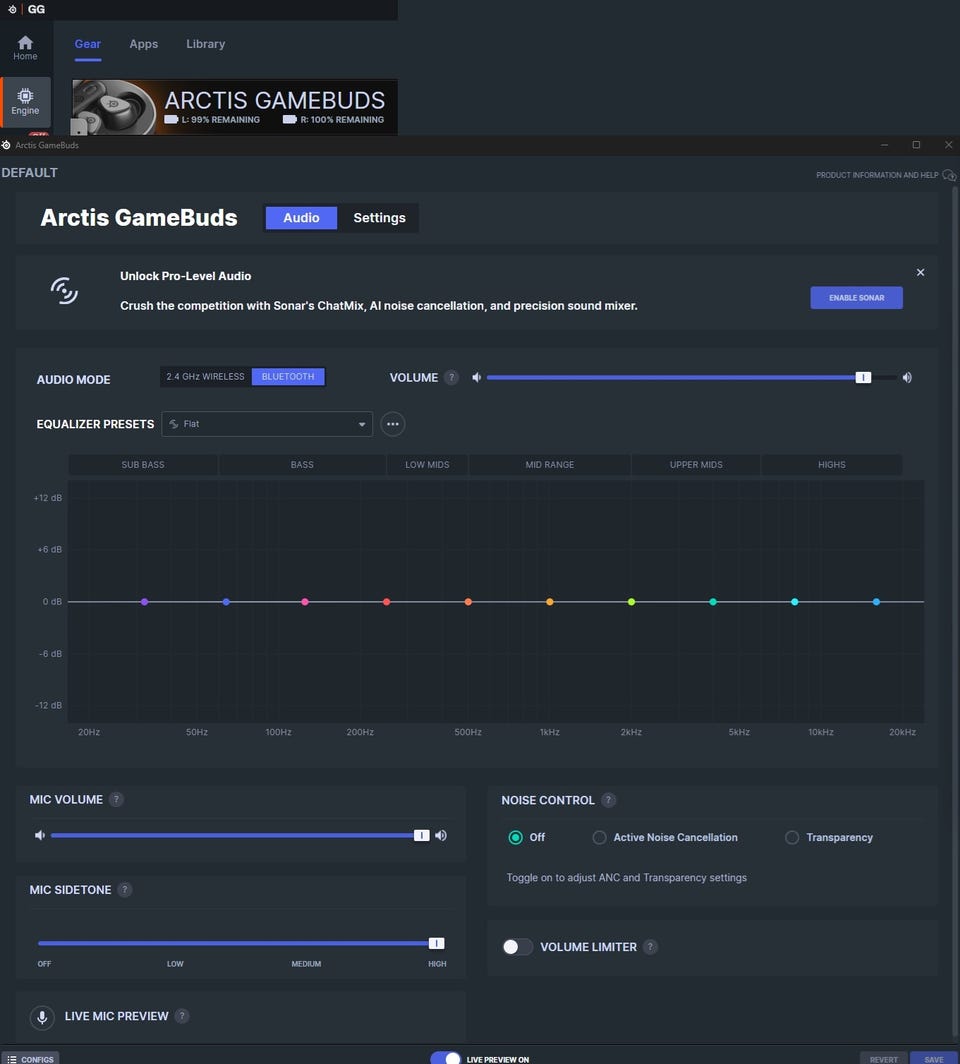Screen dimensions: 960x1064
Task: Select the Audio tab
Action: (301, 218)
